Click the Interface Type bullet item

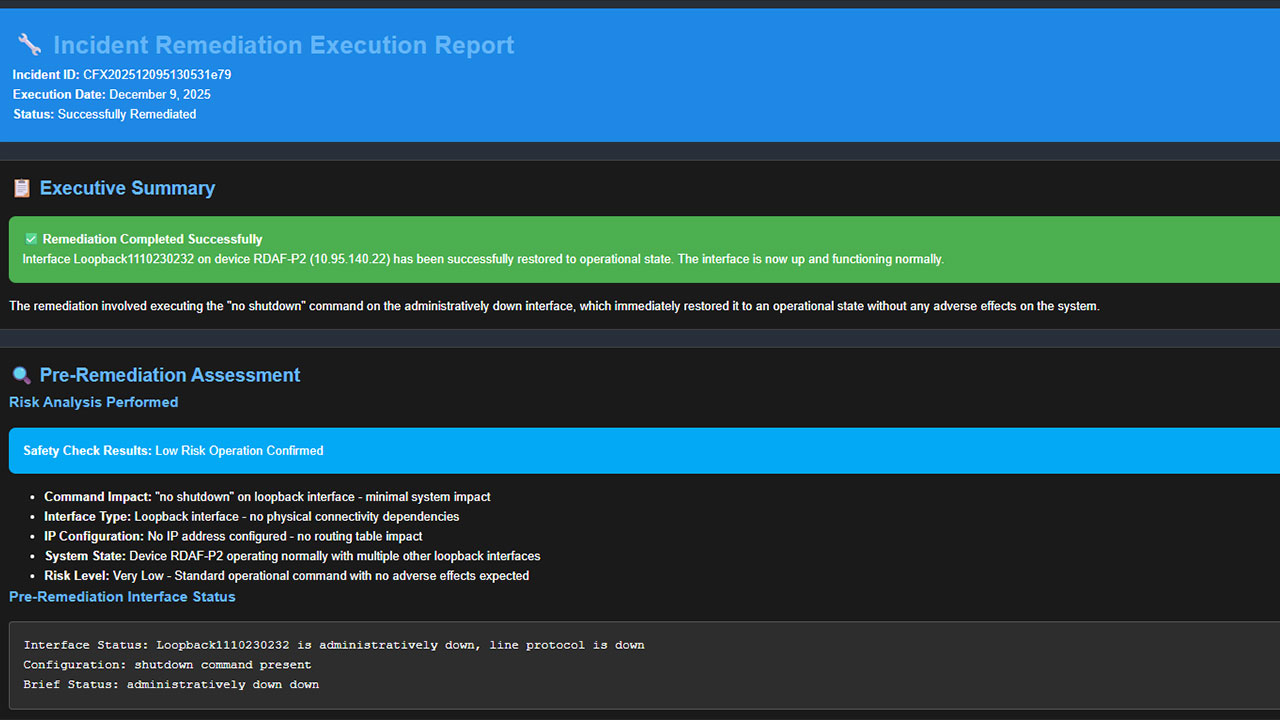pos(251,517)
